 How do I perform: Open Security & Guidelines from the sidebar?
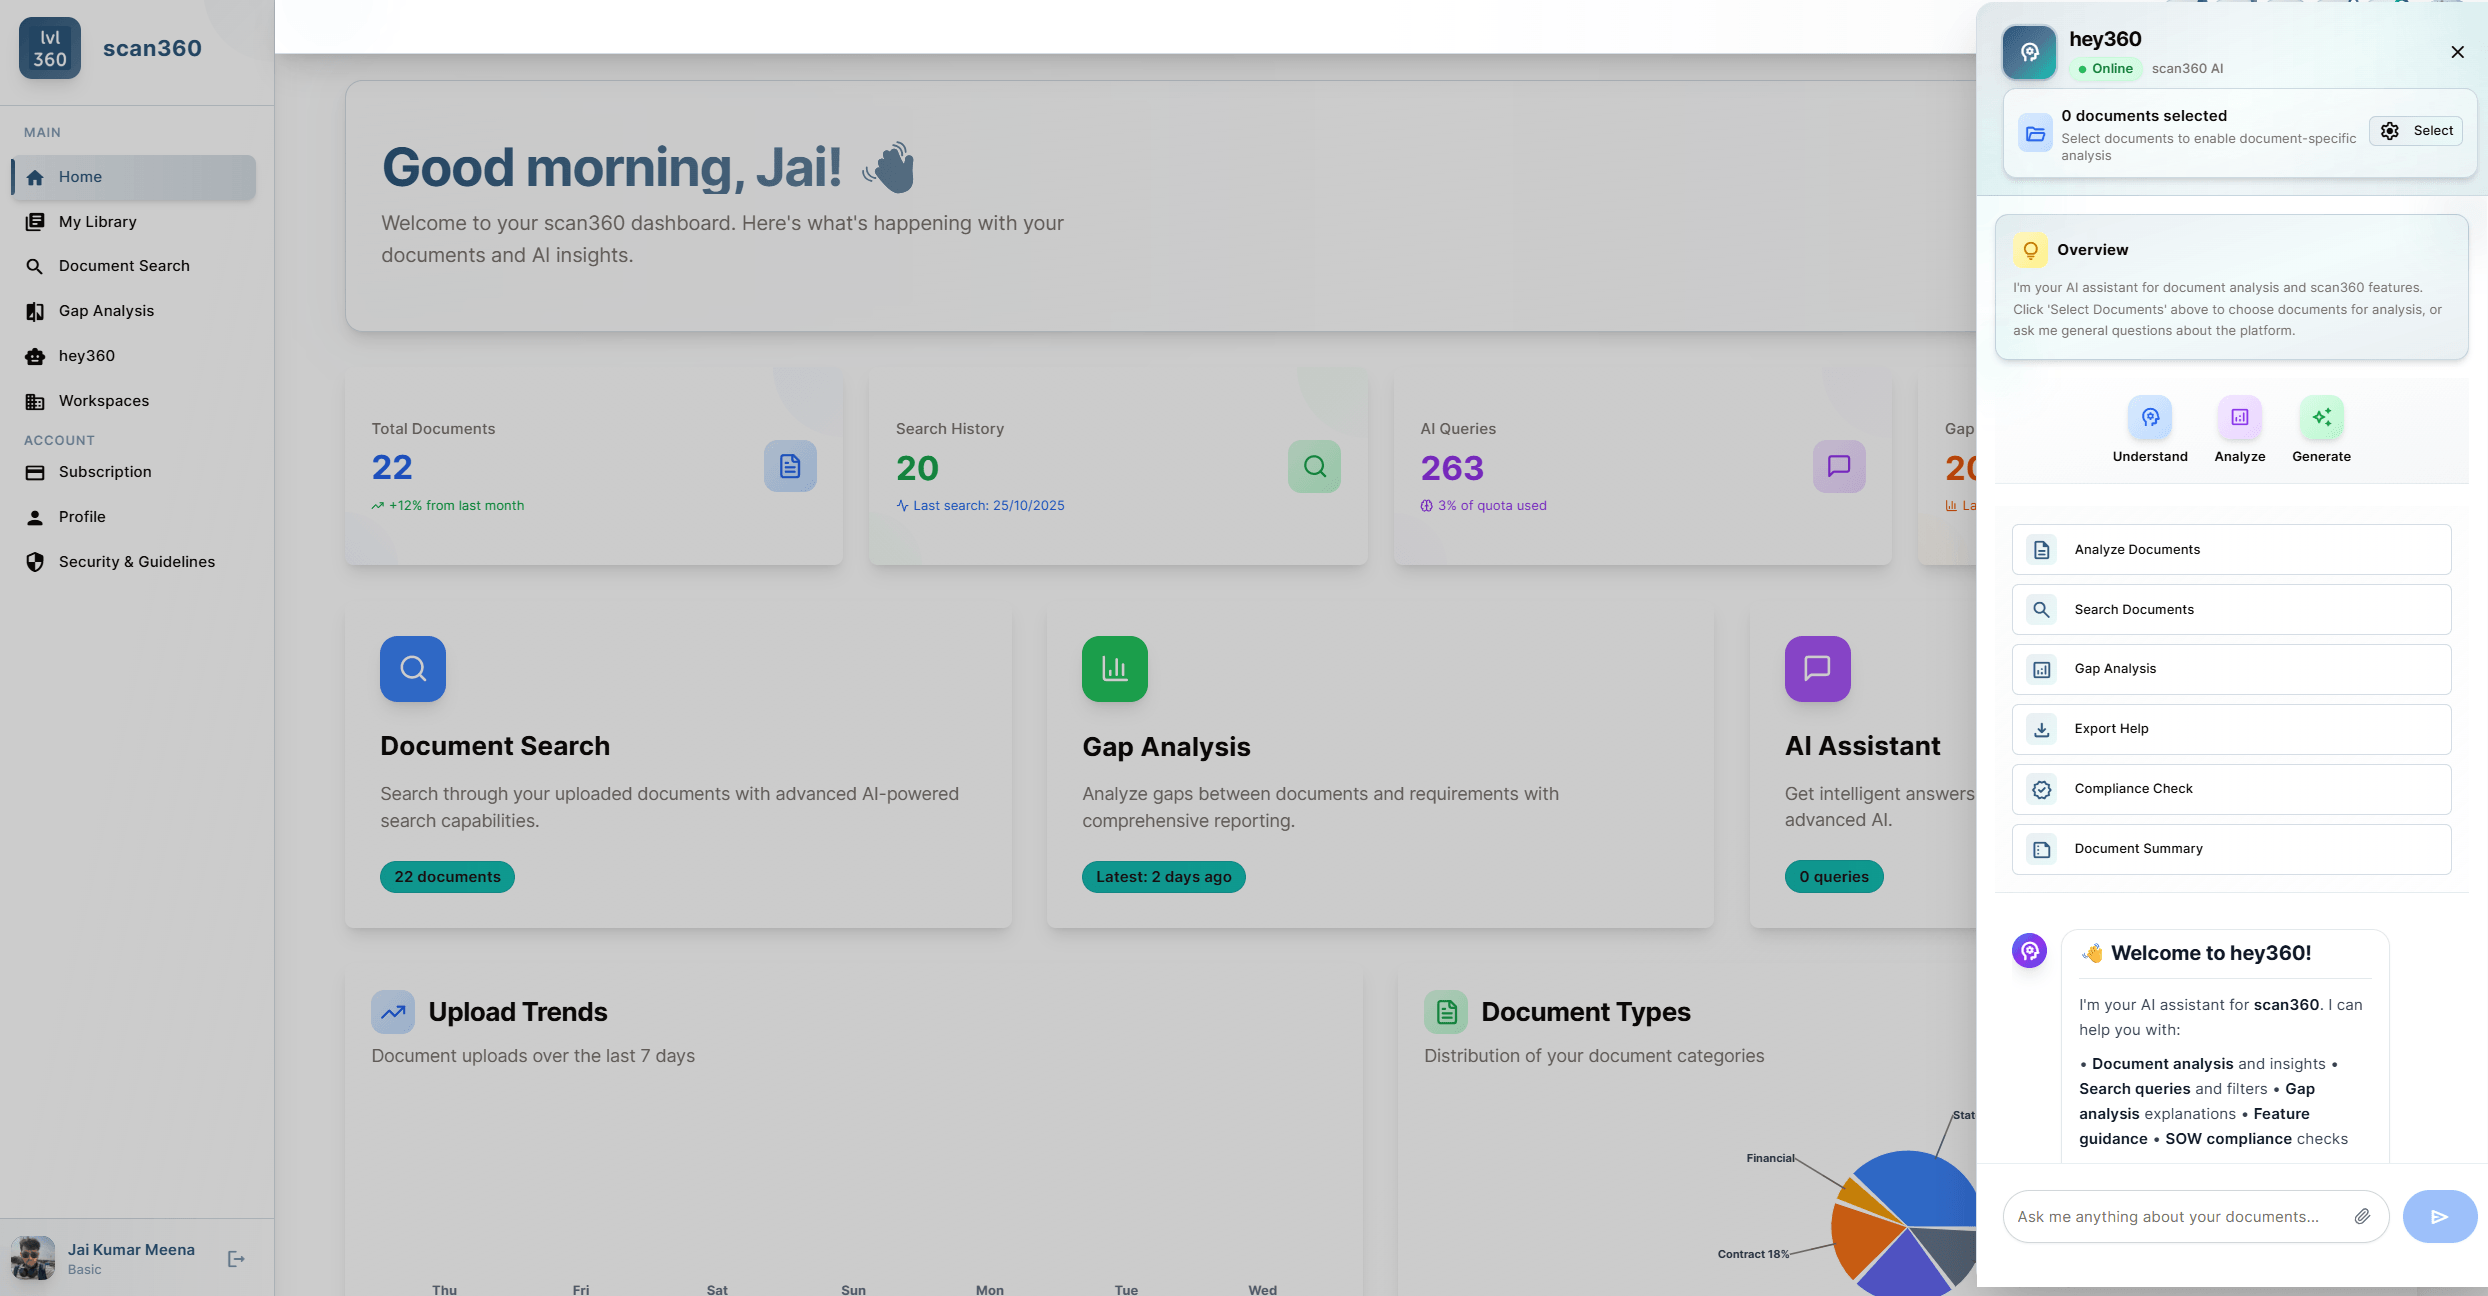pyautogui.click(x=136, y=561)
